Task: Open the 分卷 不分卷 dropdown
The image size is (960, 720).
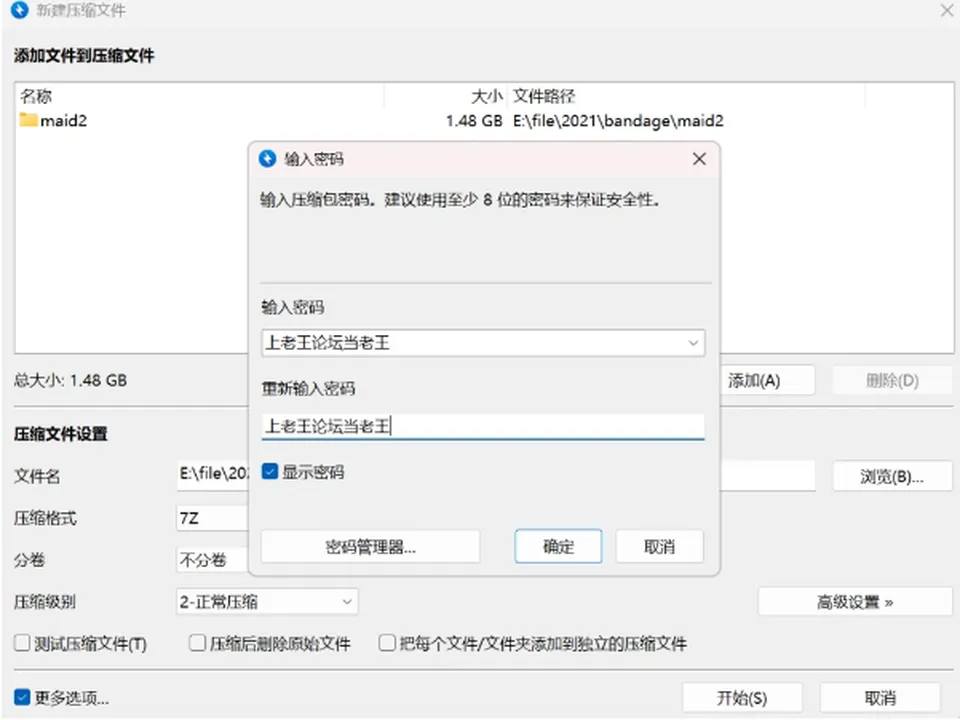Action: (x=212, y=560)
